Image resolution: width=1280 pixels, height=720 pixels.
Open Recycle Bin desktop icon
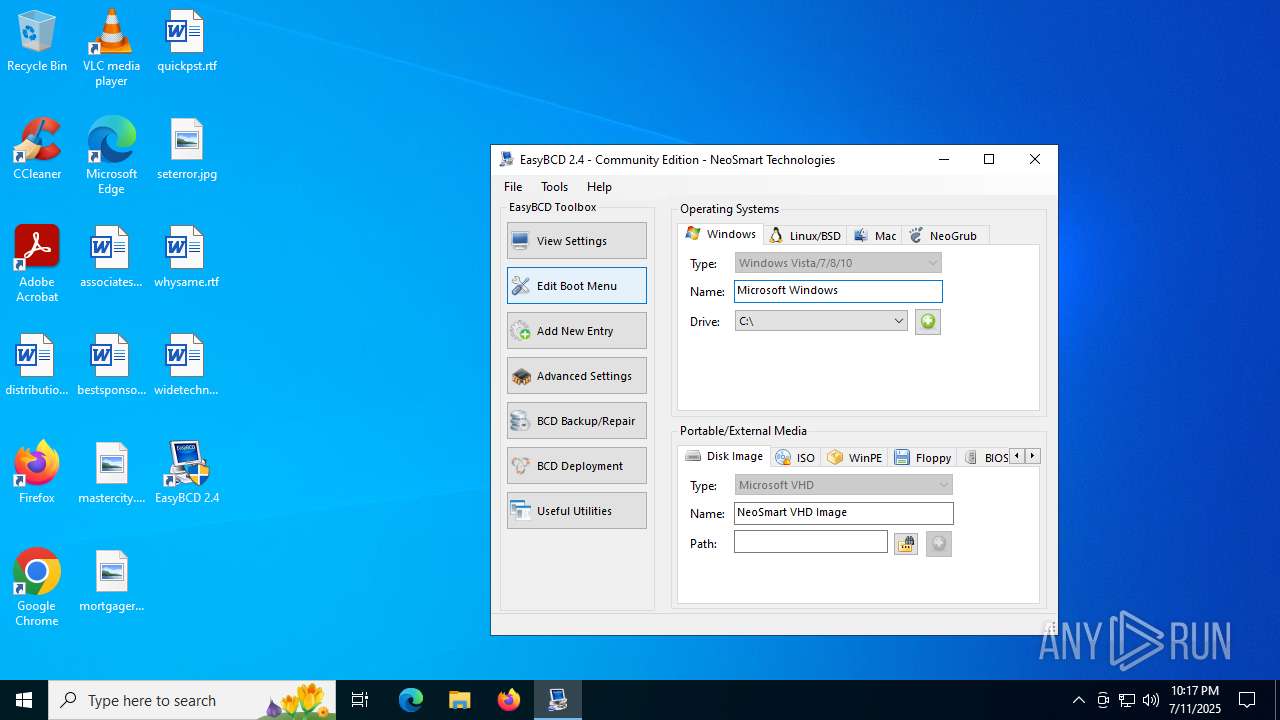click(x=37, y=42)
